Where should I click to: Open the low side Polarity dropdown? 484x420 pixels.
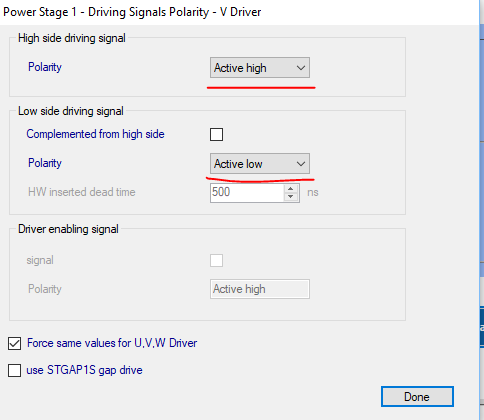(260, 163)
